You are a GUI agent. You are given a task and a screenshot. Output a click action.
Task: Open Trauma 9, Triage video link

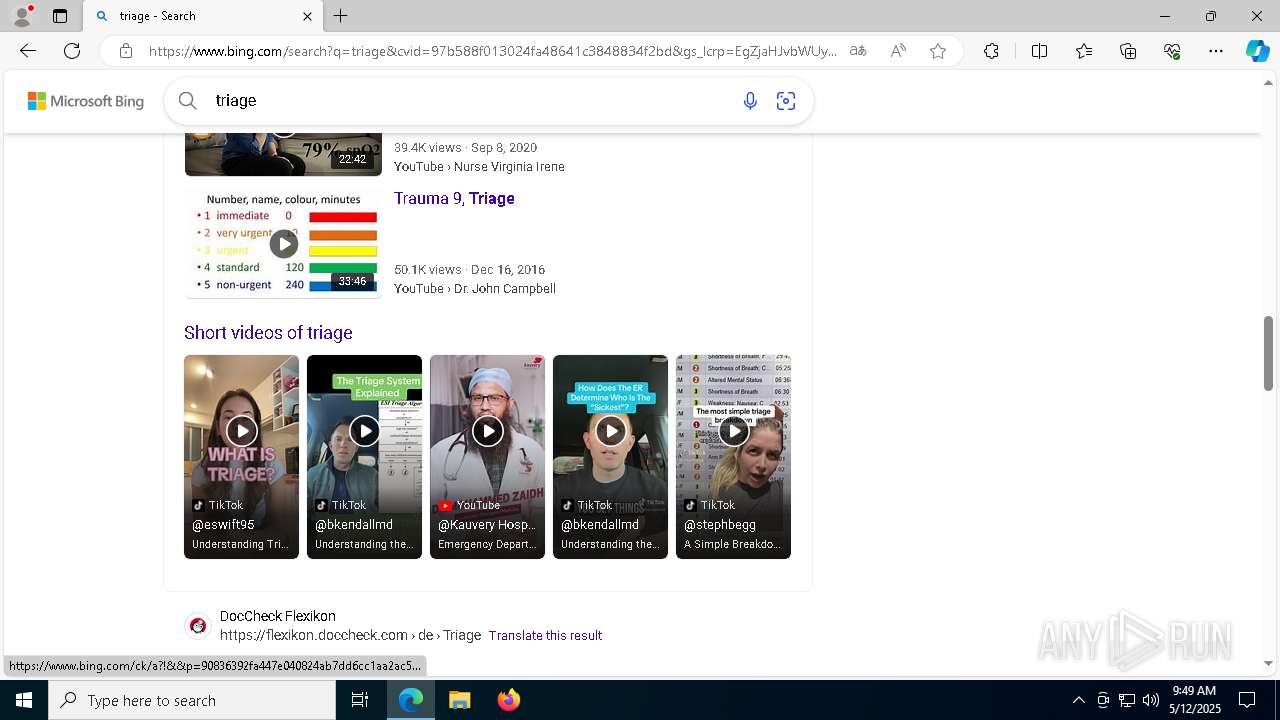454,198
